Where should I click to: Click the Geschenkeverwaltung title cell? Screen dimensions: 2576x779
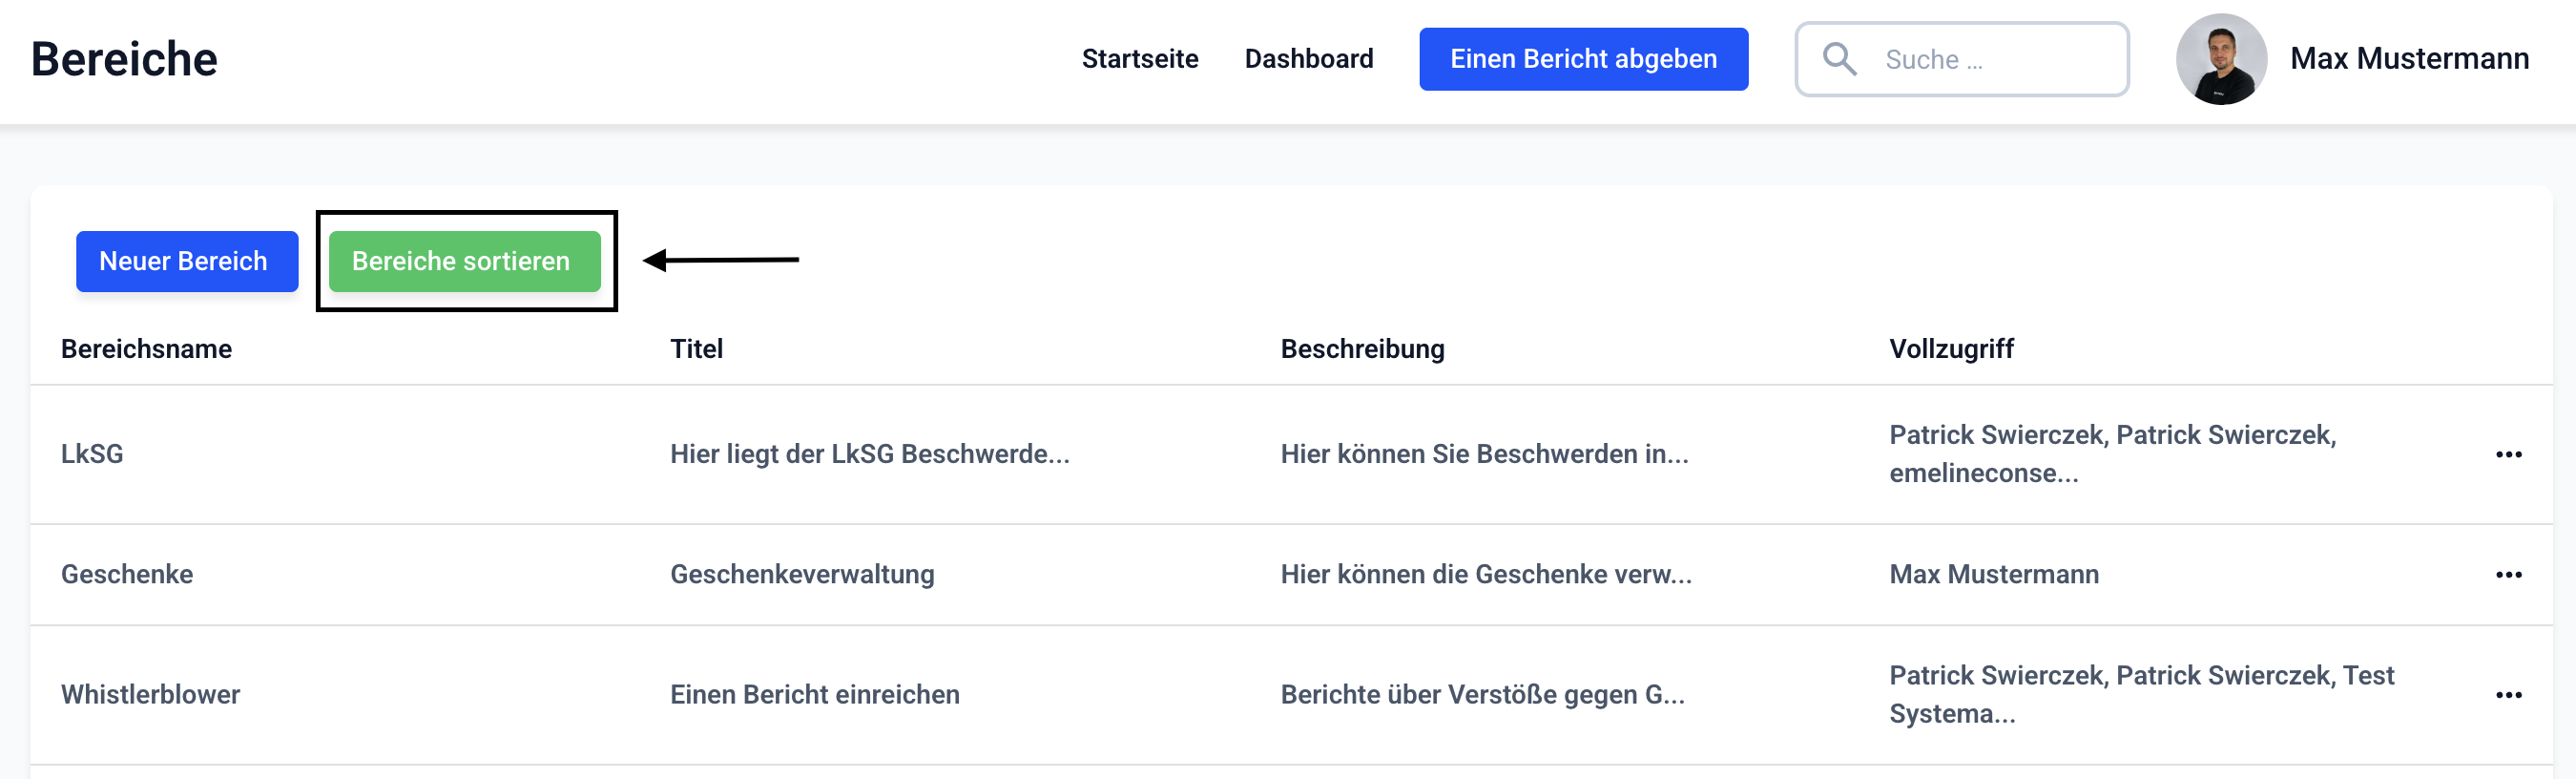[801, 574]
